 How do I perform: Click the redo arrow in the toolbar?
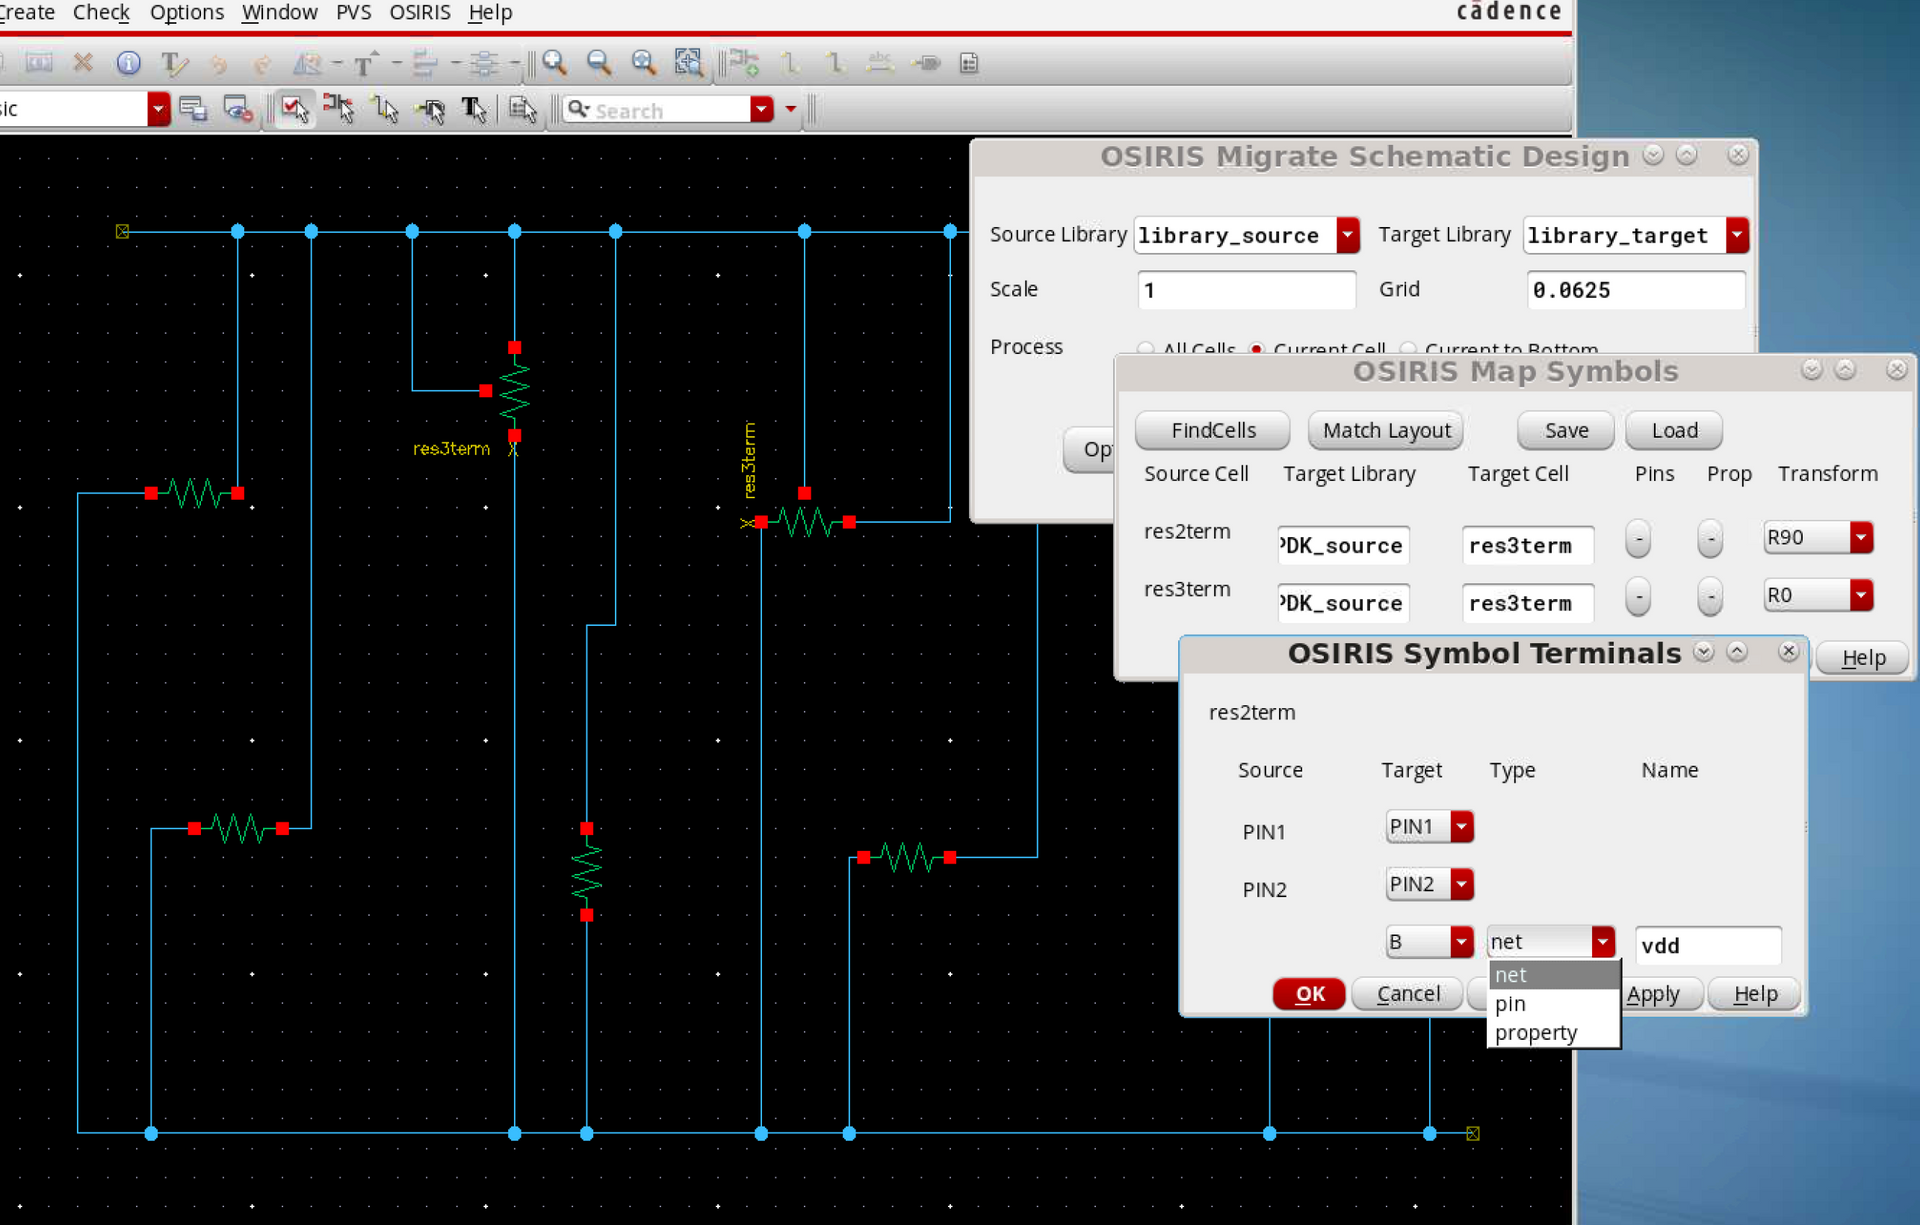261,64
